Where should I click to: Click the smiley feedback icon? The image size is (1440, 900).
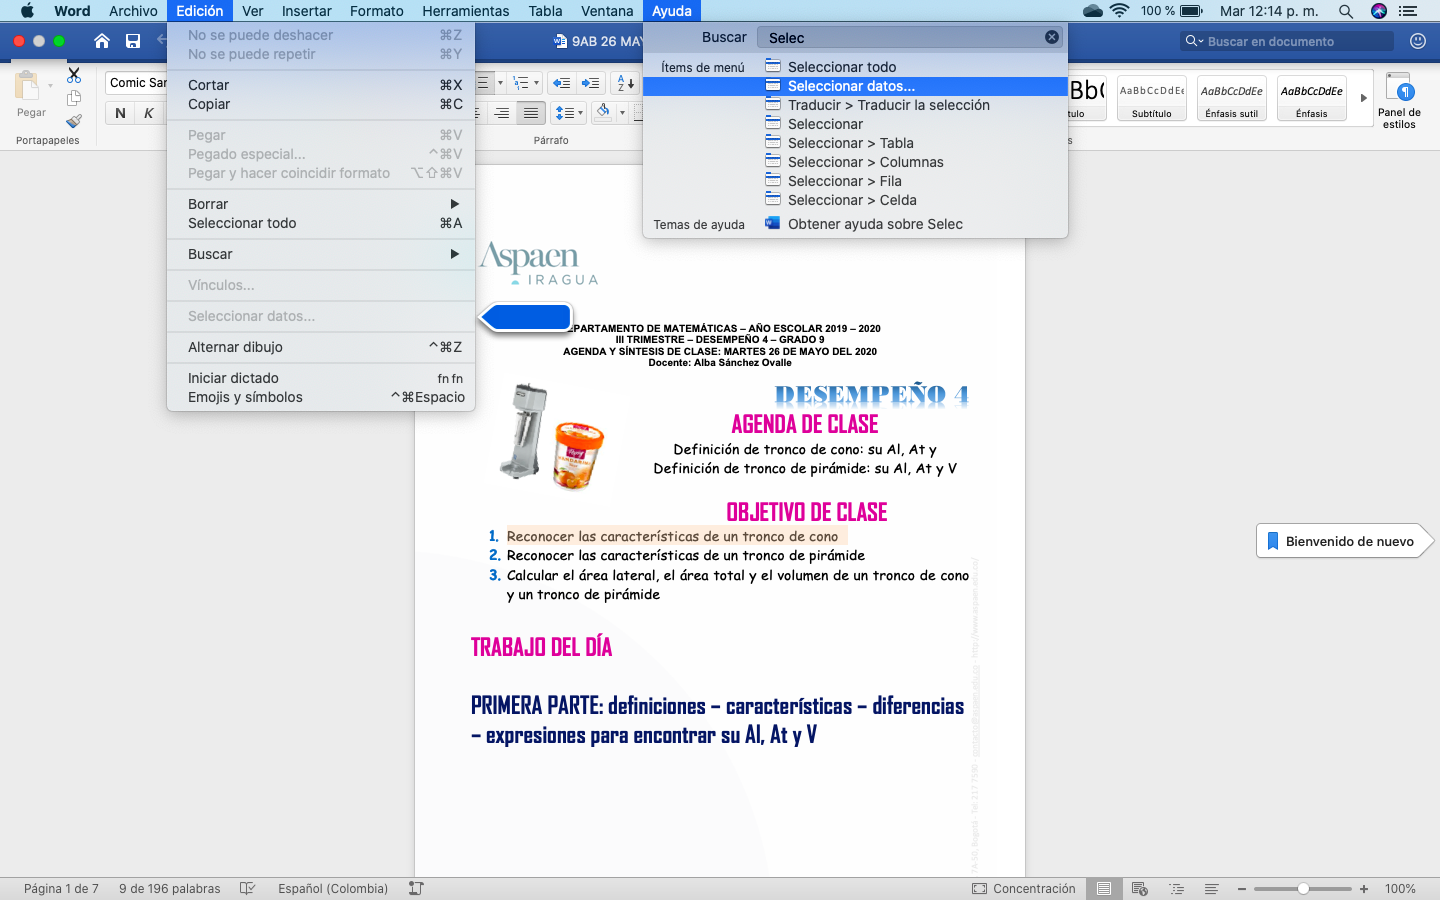click(x=1417, y=41)
